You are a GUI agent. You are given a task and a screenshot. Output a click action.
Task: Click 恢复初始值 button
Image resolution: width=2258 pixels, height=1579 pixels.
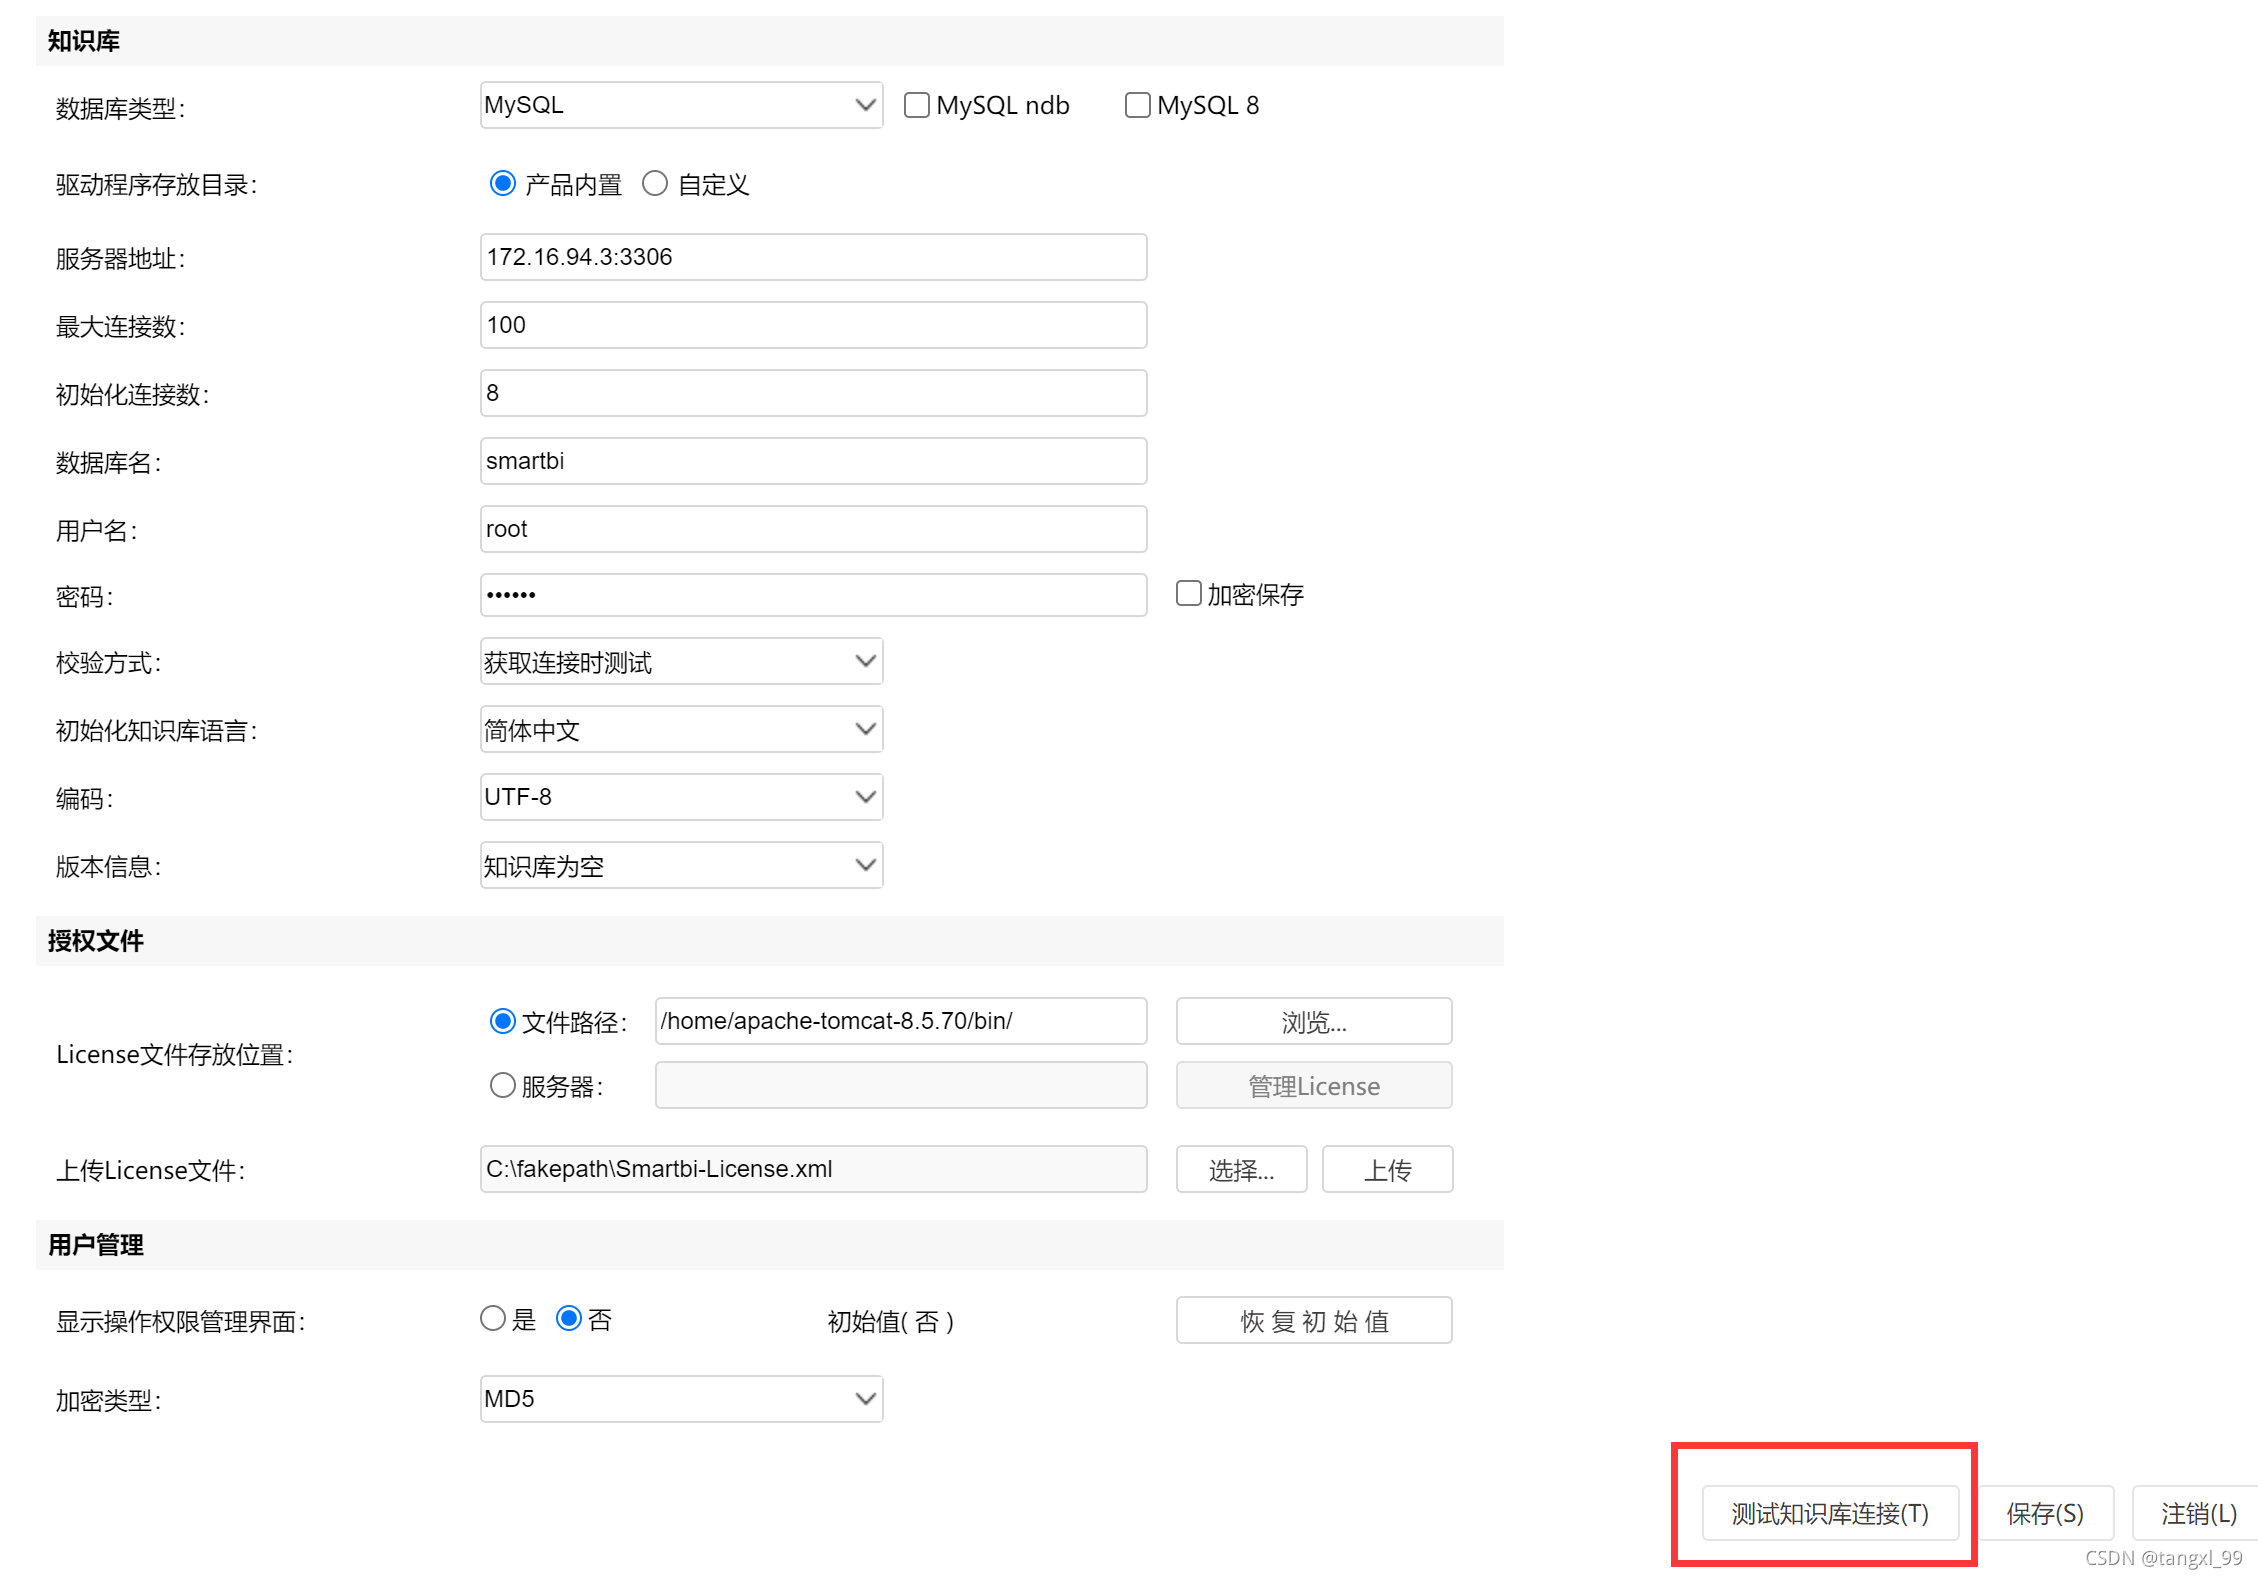(x=1313, y=1320)
